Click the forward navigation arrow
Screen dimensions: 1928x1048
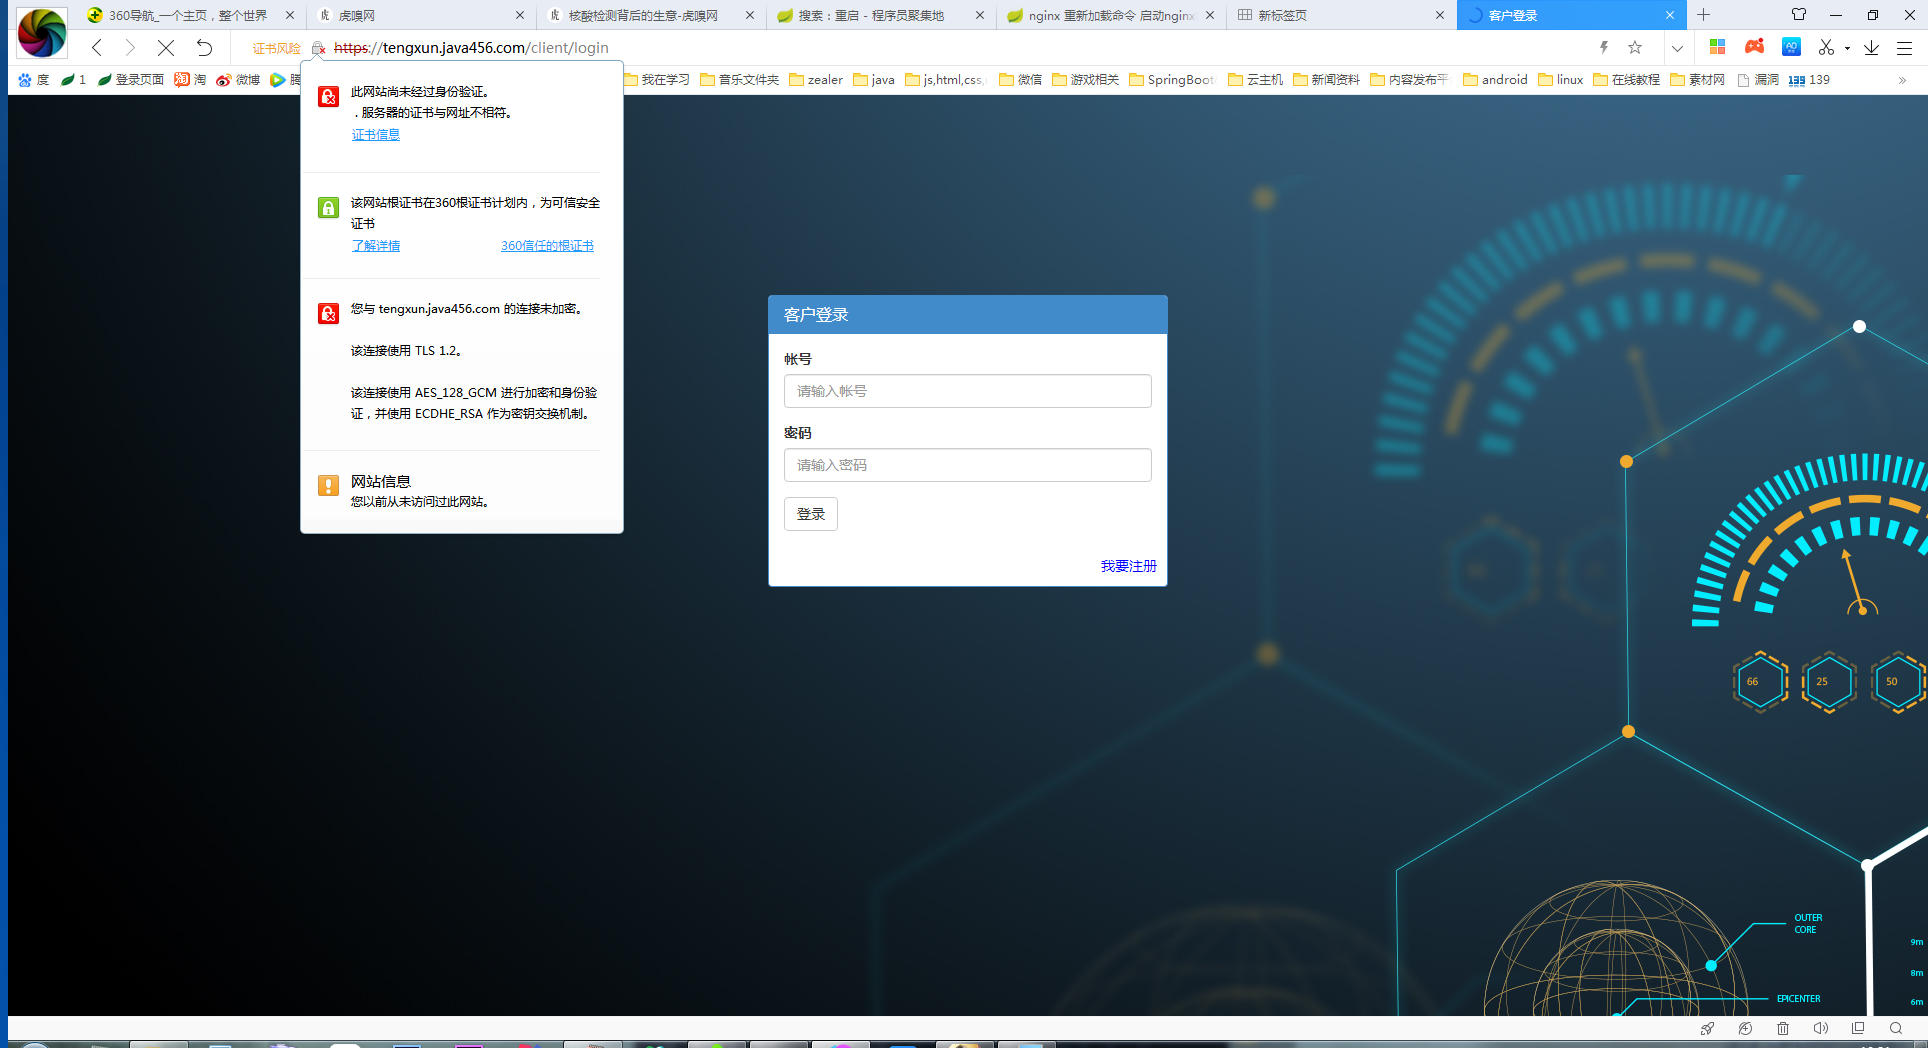(x=130, y=47)
